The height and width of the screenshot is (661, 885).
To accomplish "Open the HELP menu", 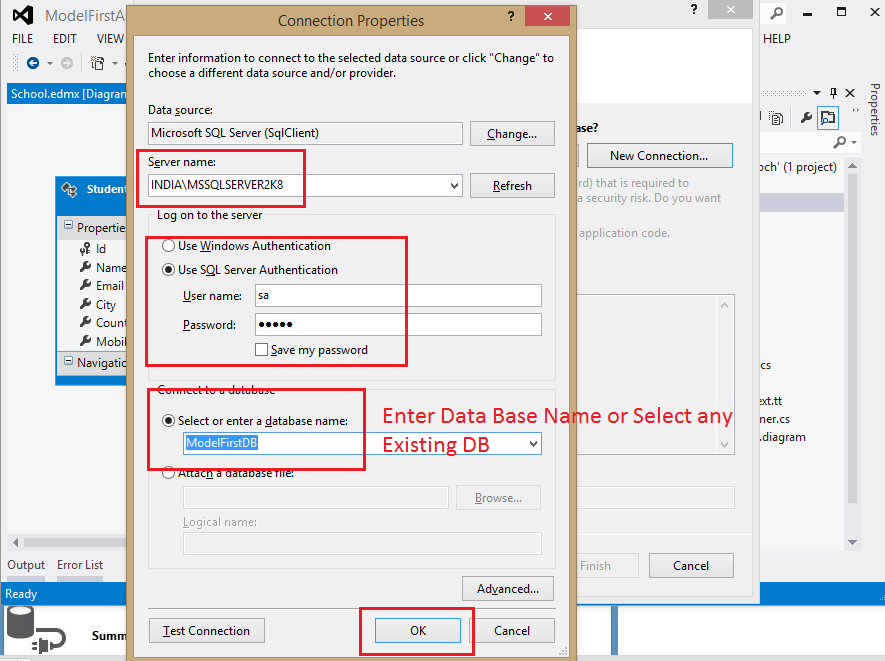I will (x=777, y=39).
